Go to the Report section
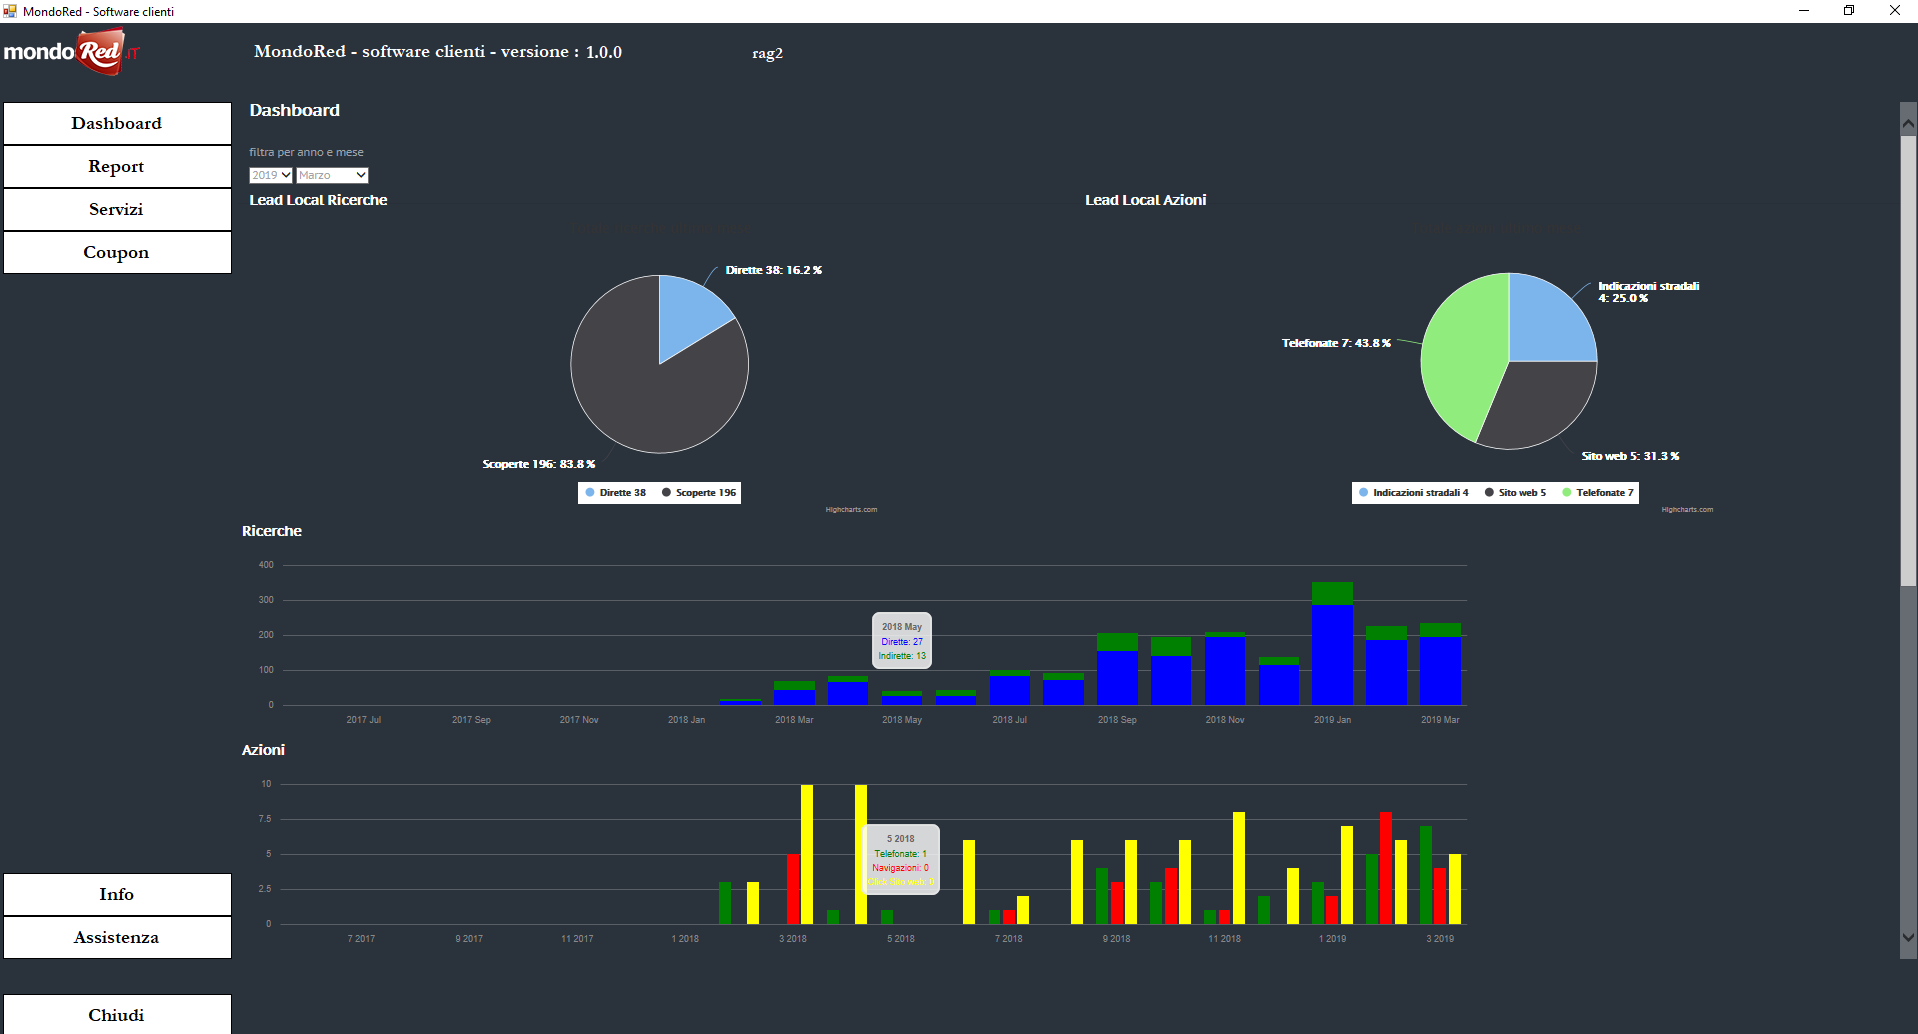 click(117, 167)
